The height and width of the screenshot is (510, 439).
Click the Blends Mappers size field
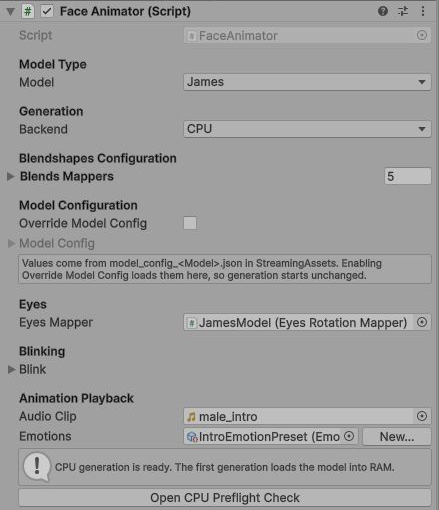(x=407, y=176)
